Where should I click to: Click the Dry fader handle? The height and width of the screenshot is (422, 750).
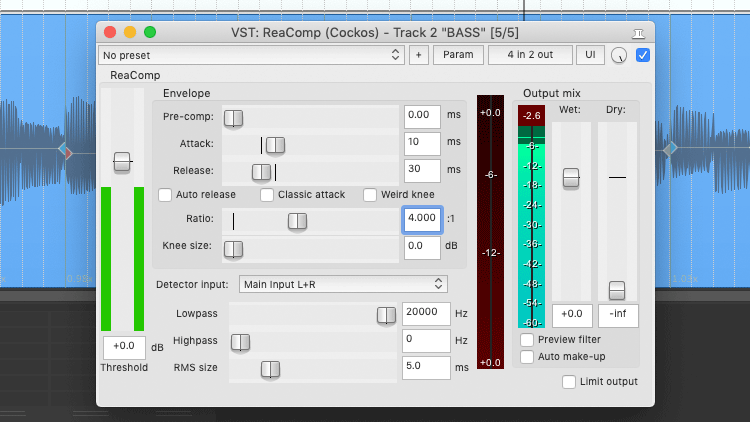[x=617, y=290]
